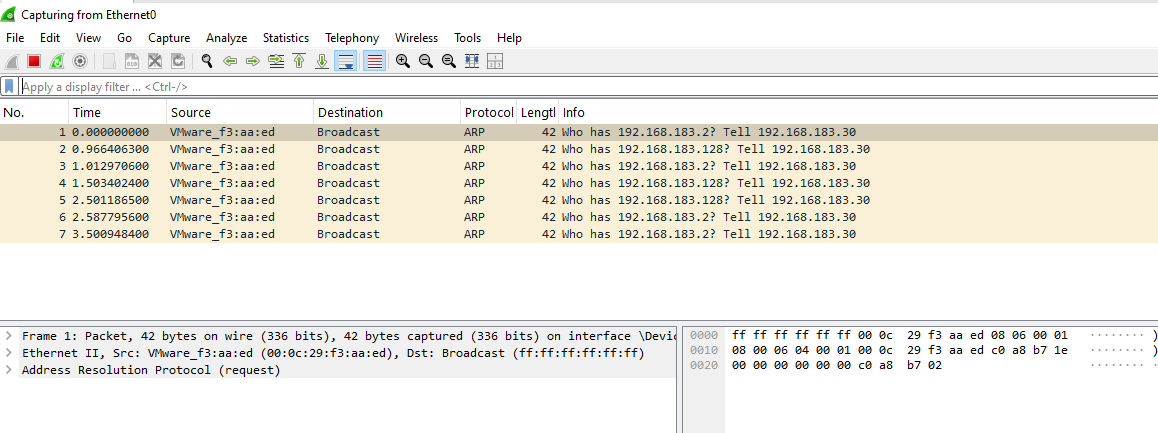Restart the current capture
The width and height of the screenshot is (1158, 433).
[57, 61]
